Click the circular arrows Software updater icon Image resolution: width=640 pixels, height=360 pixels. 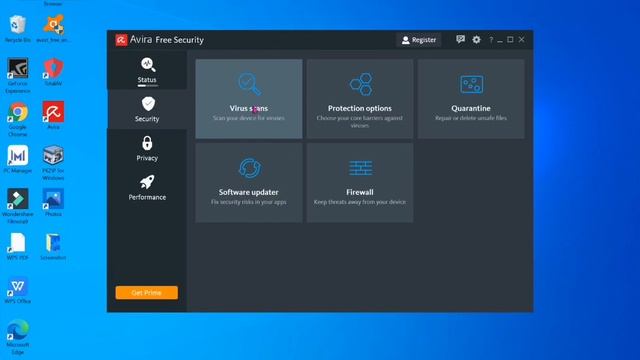(x=249, y=168)
